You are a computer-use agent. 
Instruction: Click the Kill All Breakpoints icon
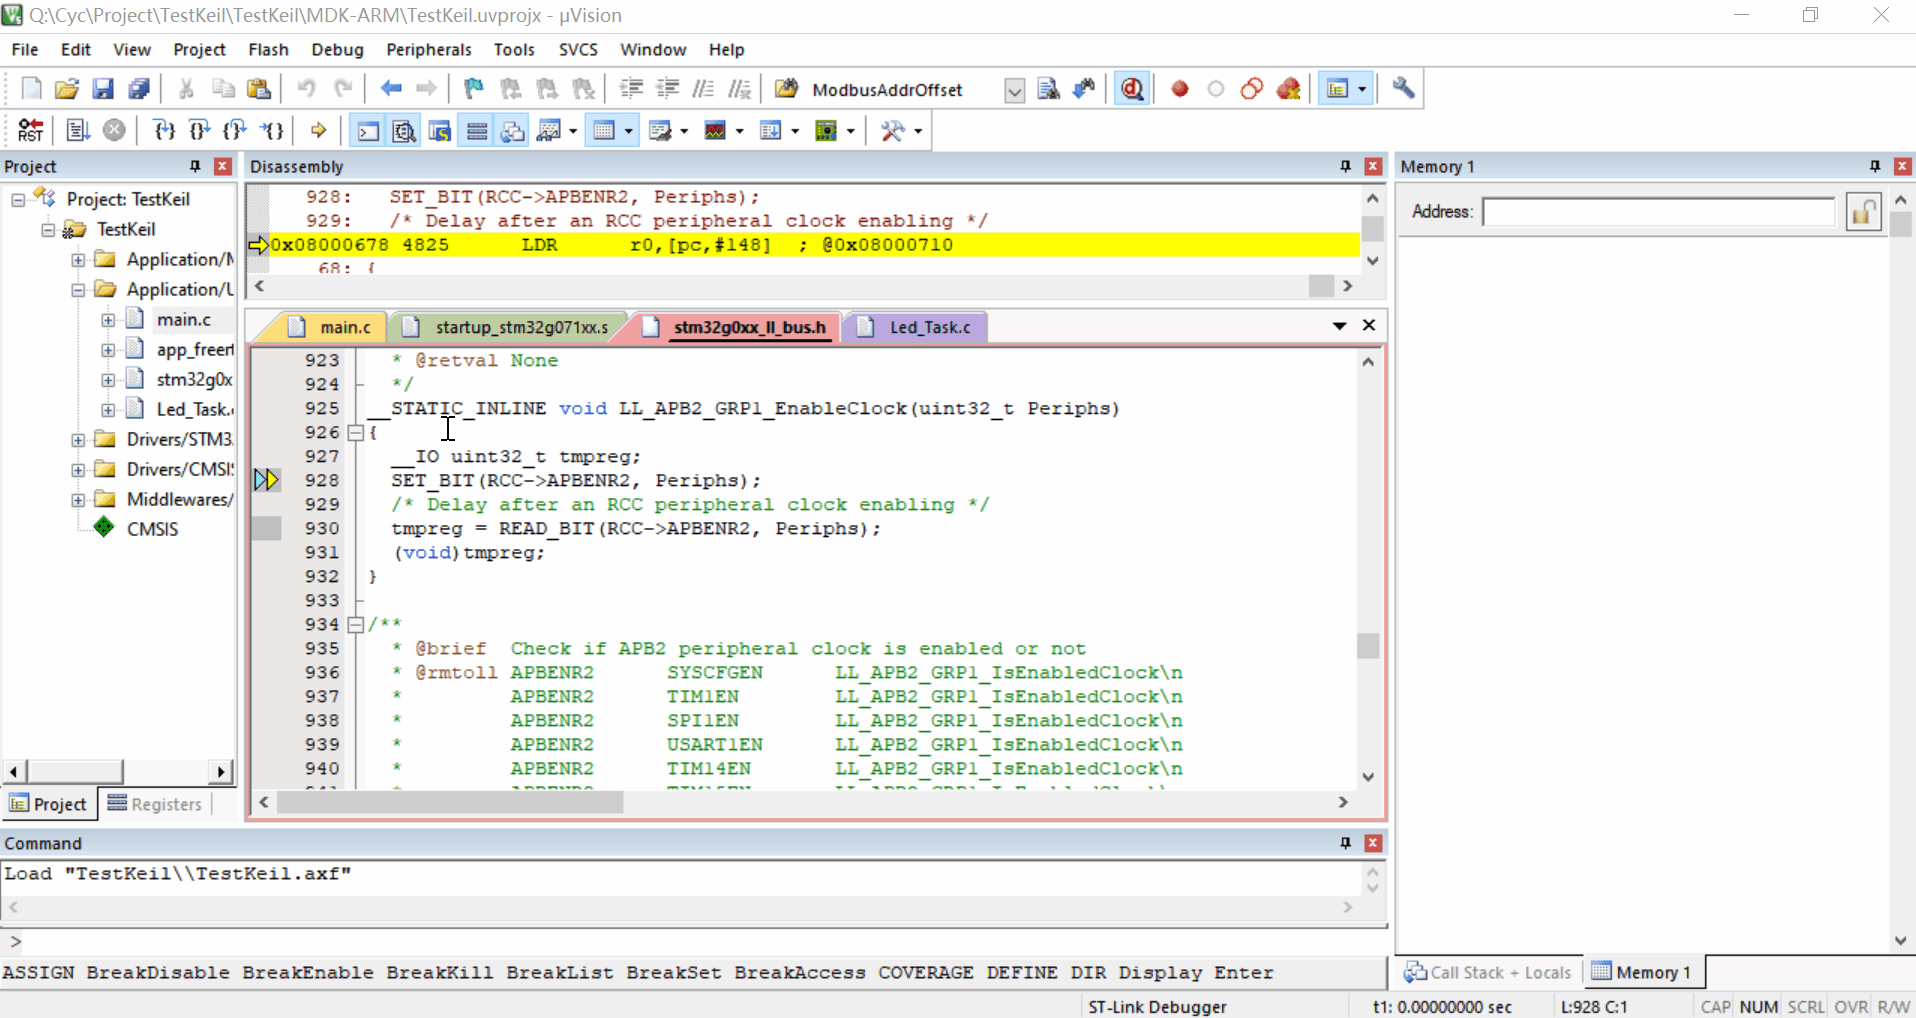coord(1288,89)
